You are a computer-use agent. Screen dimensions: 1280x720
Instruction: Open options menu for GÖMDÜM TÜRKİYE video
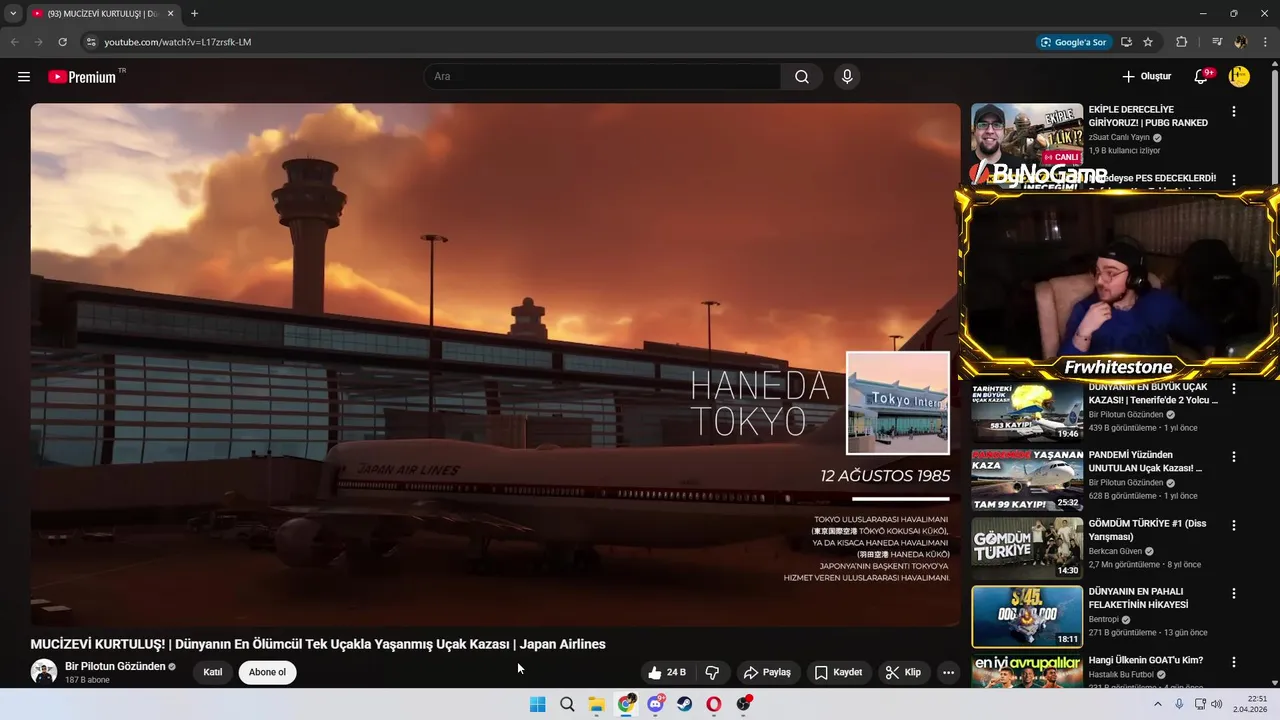click(x=1234, y=525)
